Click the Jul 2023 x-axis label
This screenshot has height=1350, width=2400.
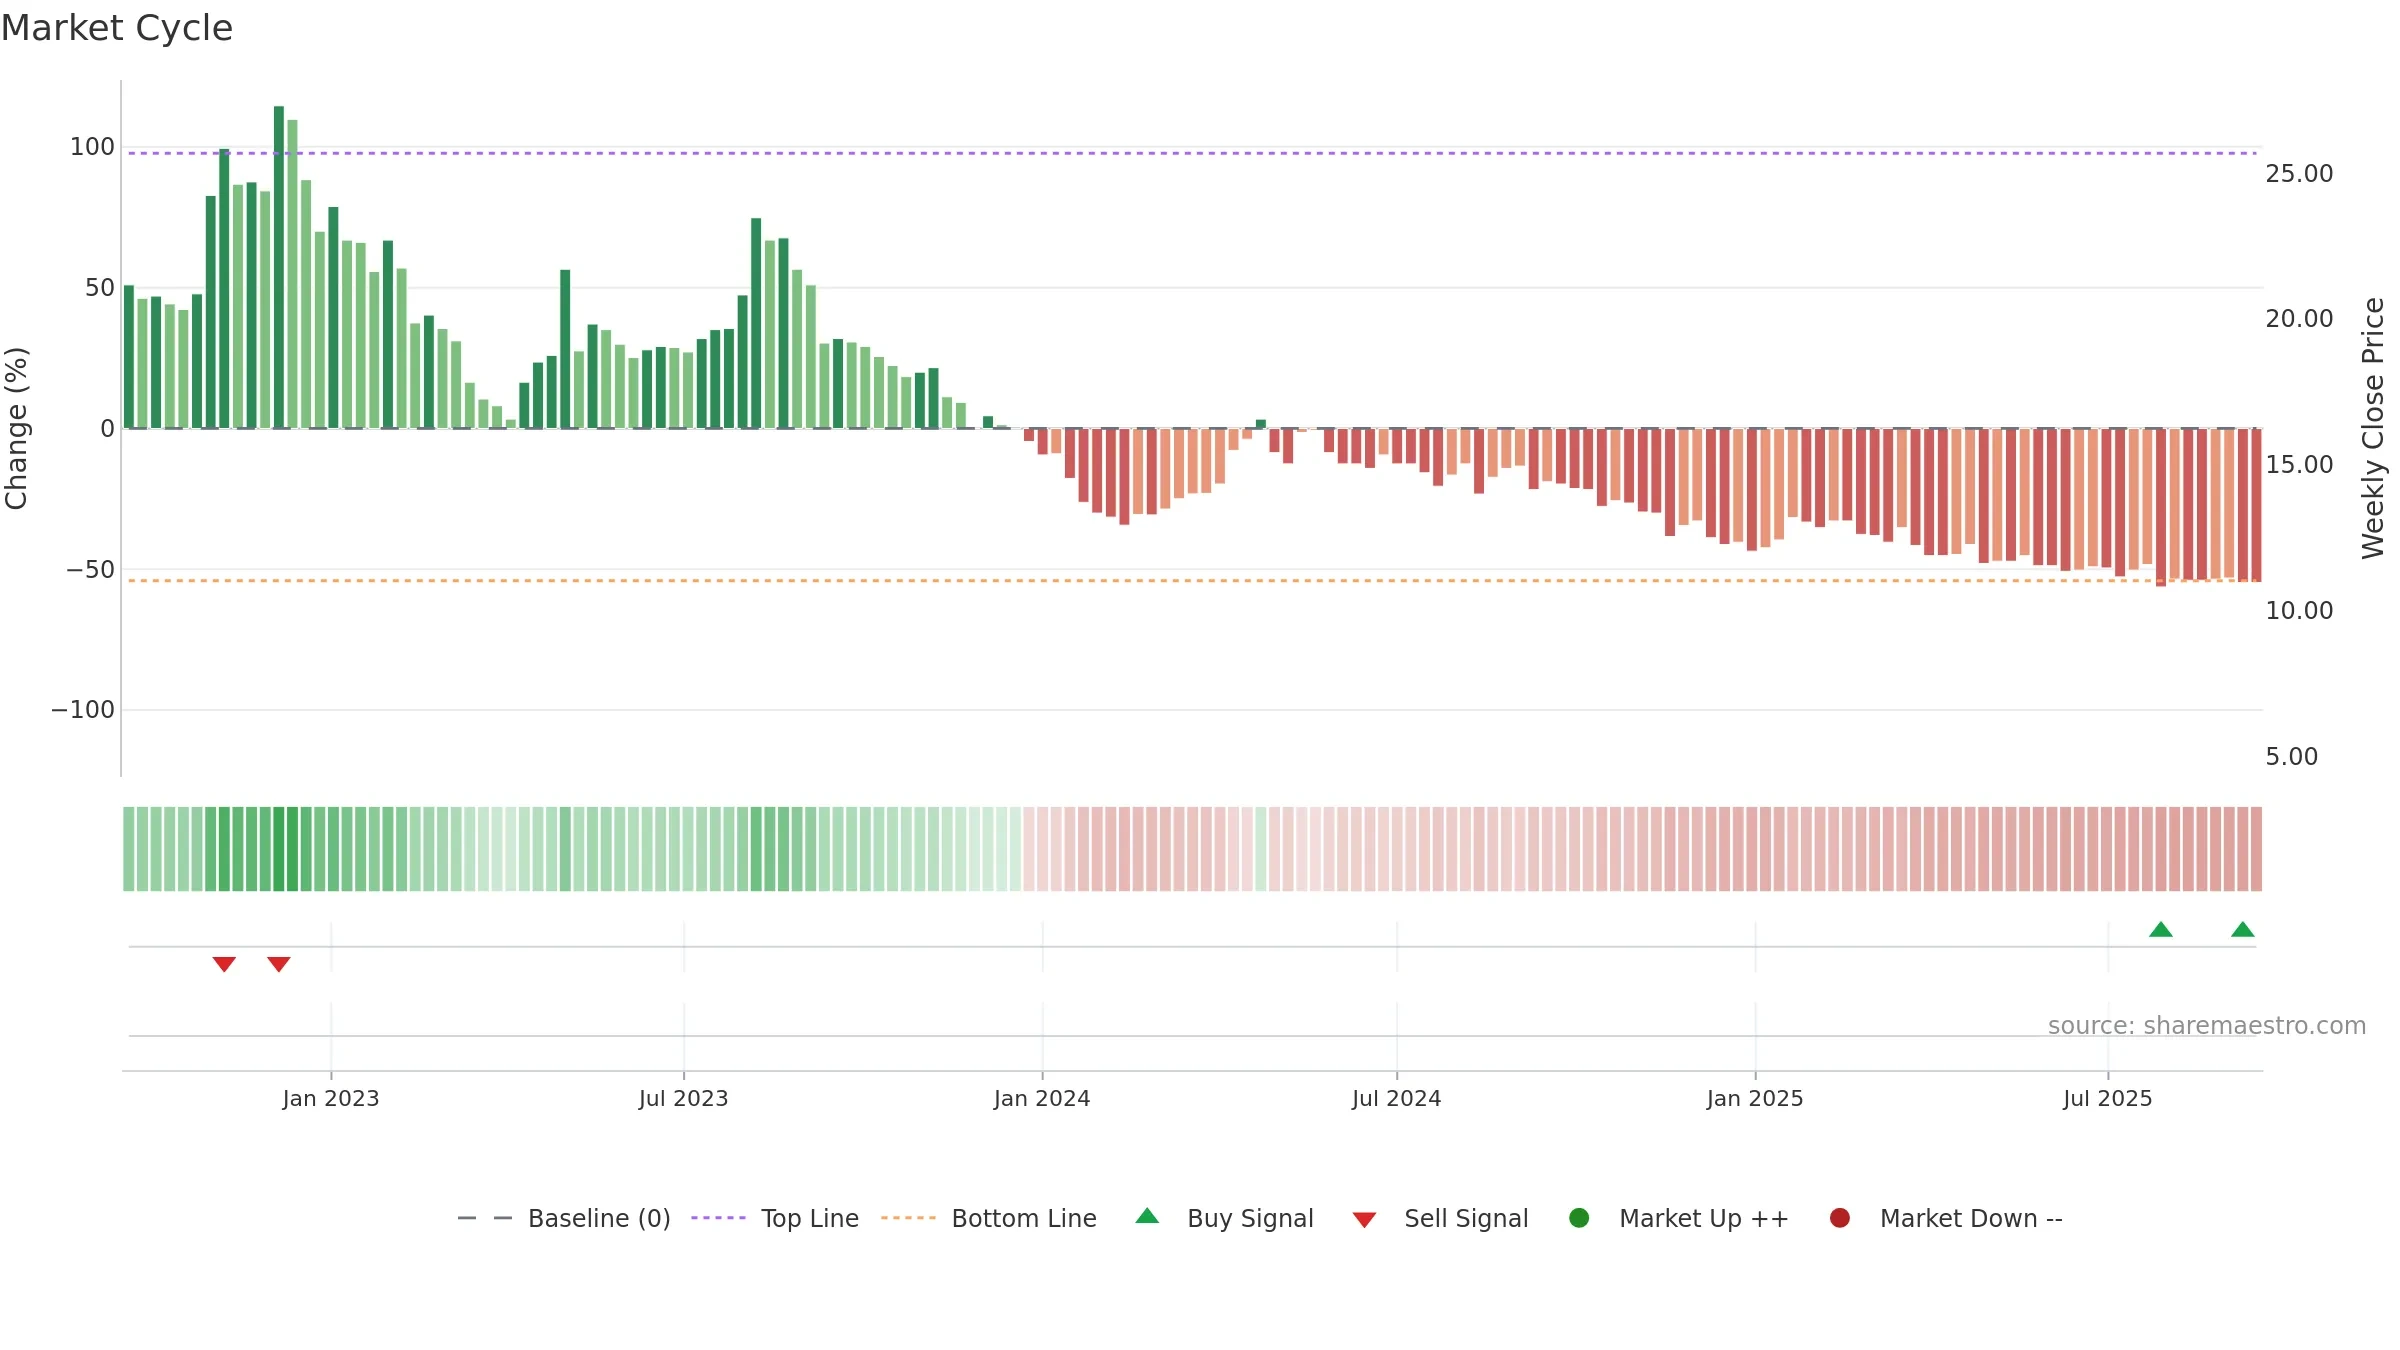tap(684, 1099)
